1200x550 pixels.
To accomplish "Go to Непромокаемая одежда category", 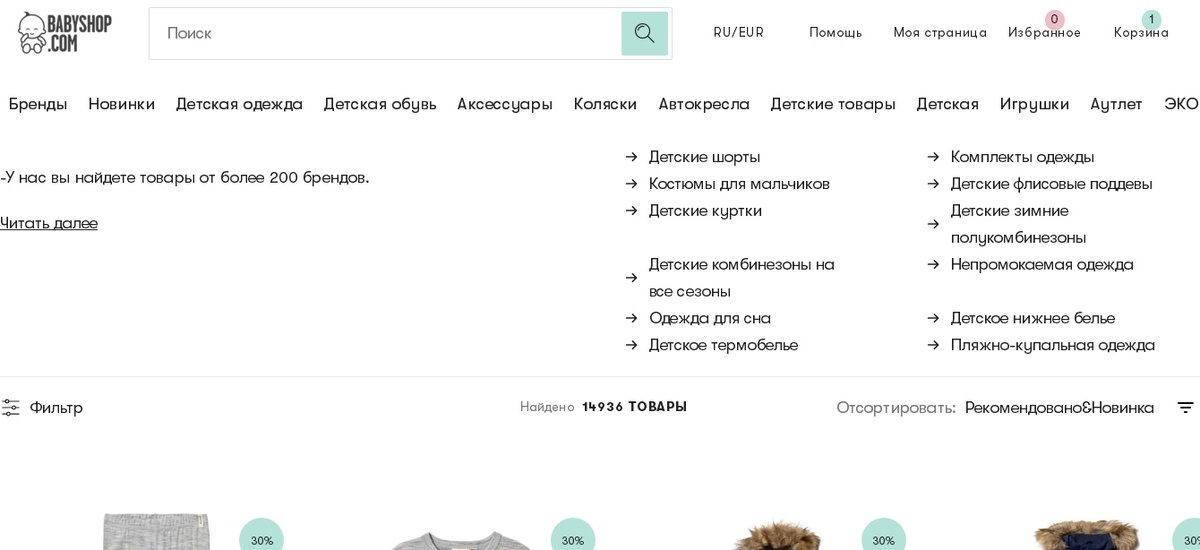I will click(x=1042, y=264).
